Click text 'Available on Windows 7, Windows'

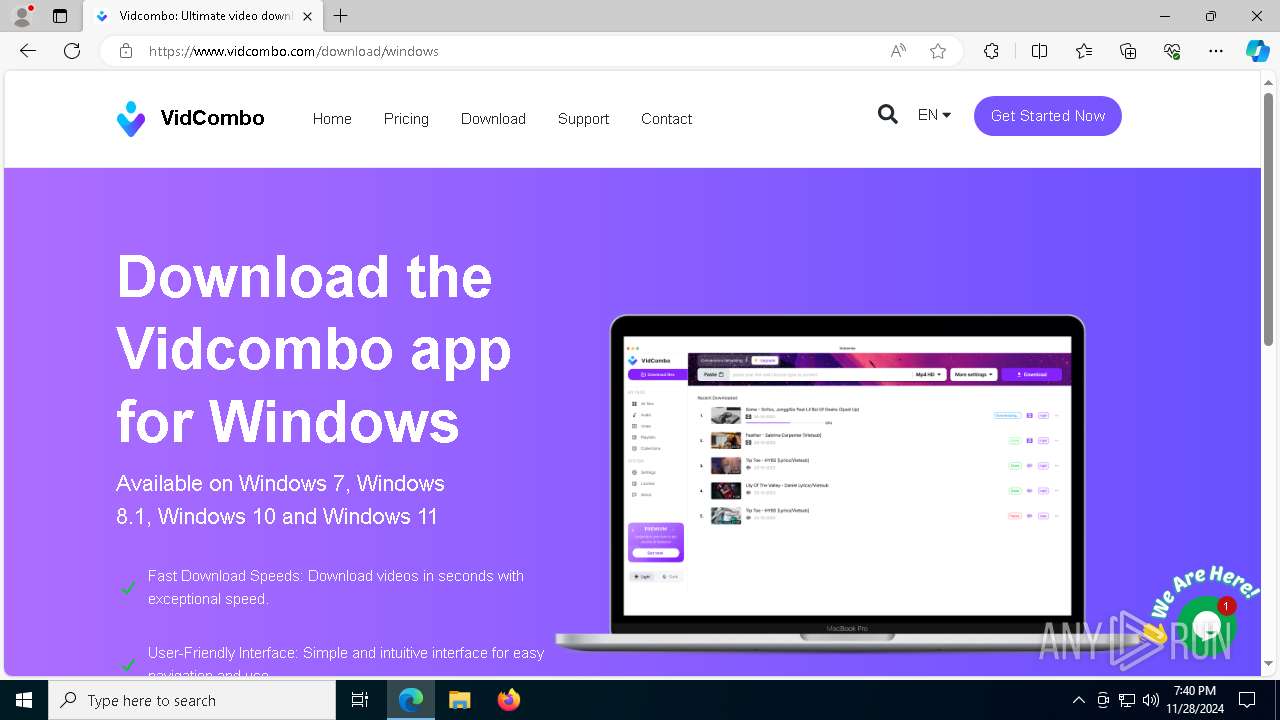pyautogui.click(x=281, y=484)
